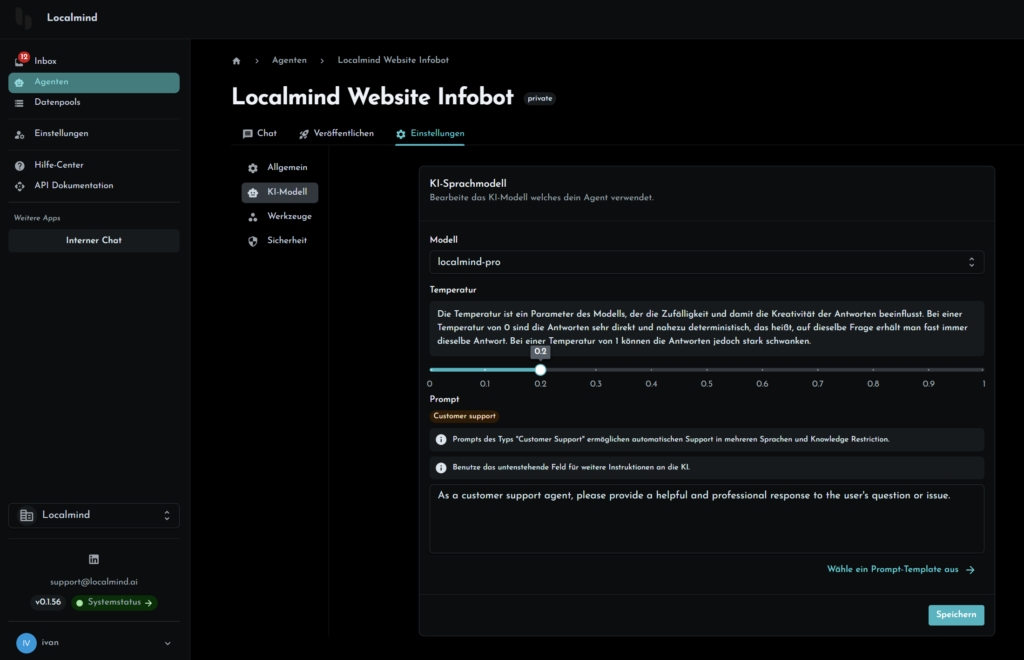Switch to the Einstellungen tab

[430, 134]
